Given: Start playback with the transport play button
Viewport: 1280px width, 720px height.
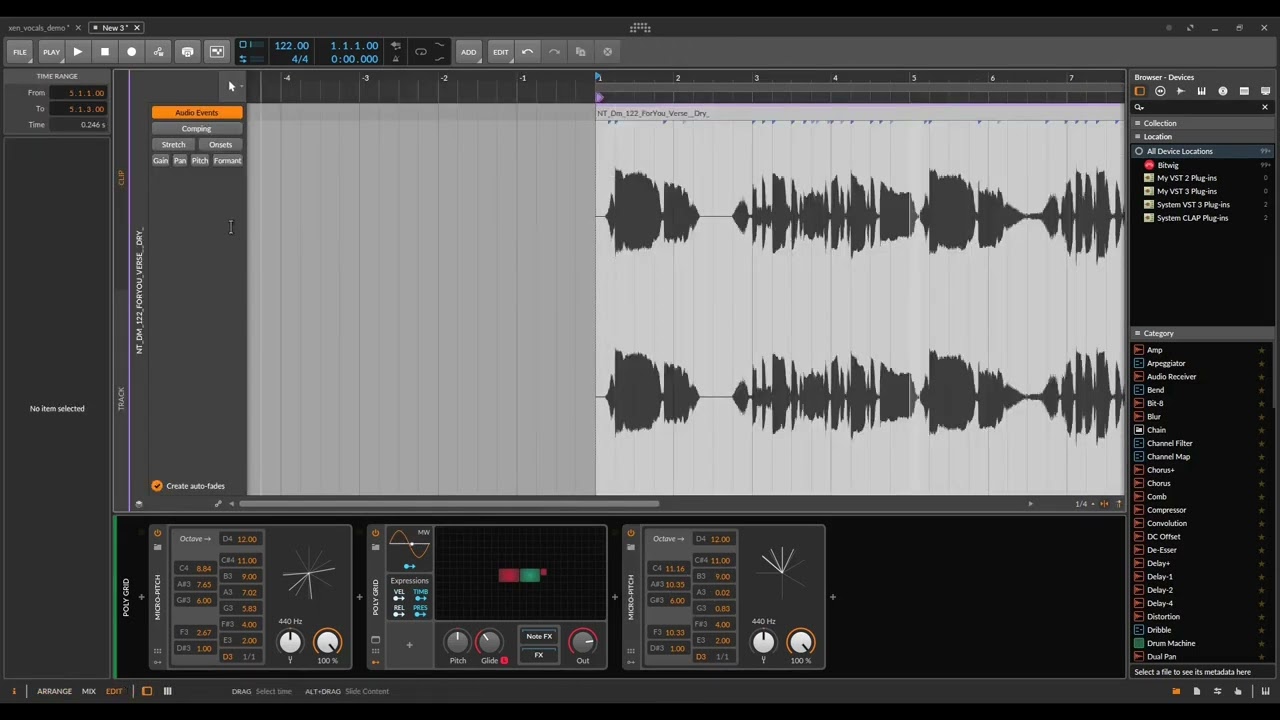Looking at the screenshot, I should click(78, 52).
